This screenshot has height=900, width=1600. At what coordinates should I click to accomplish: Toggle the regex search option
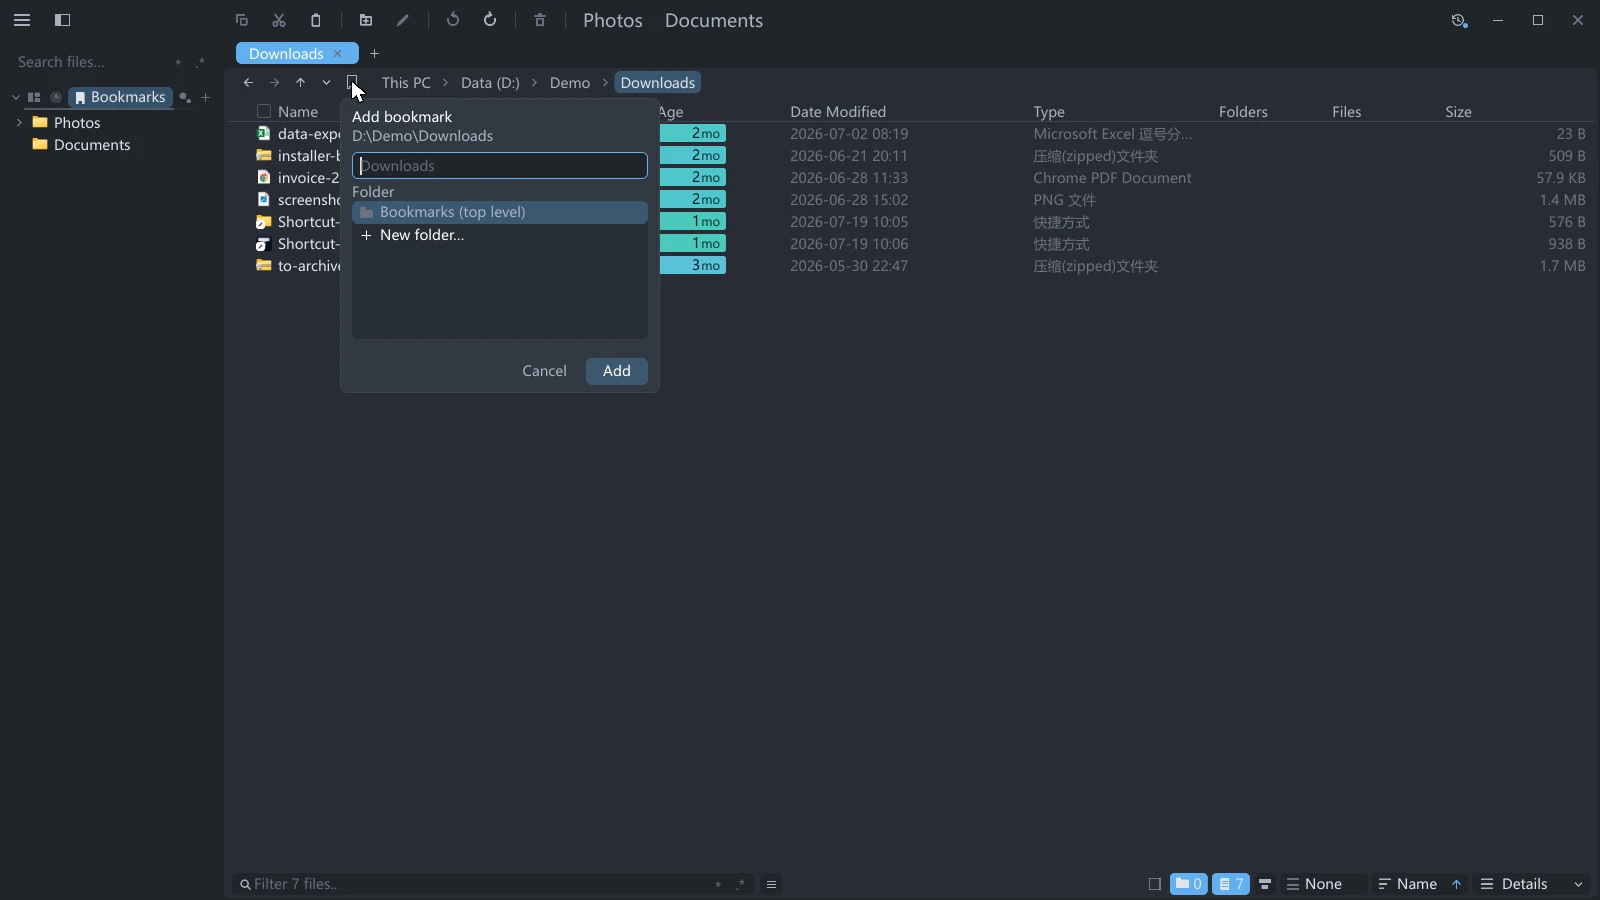click(x=201, y=62)
